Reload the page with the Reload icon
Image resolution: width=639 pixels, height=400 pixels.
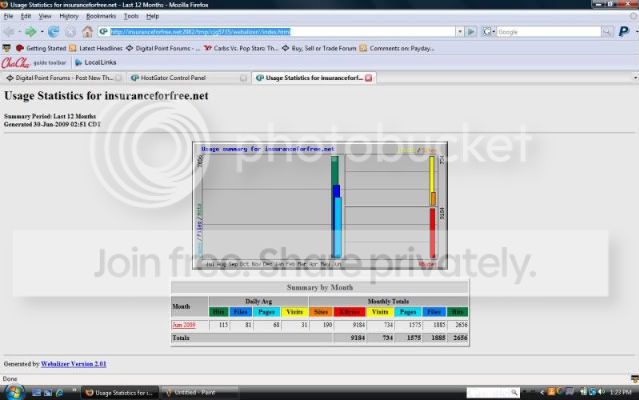coord(53,31)
